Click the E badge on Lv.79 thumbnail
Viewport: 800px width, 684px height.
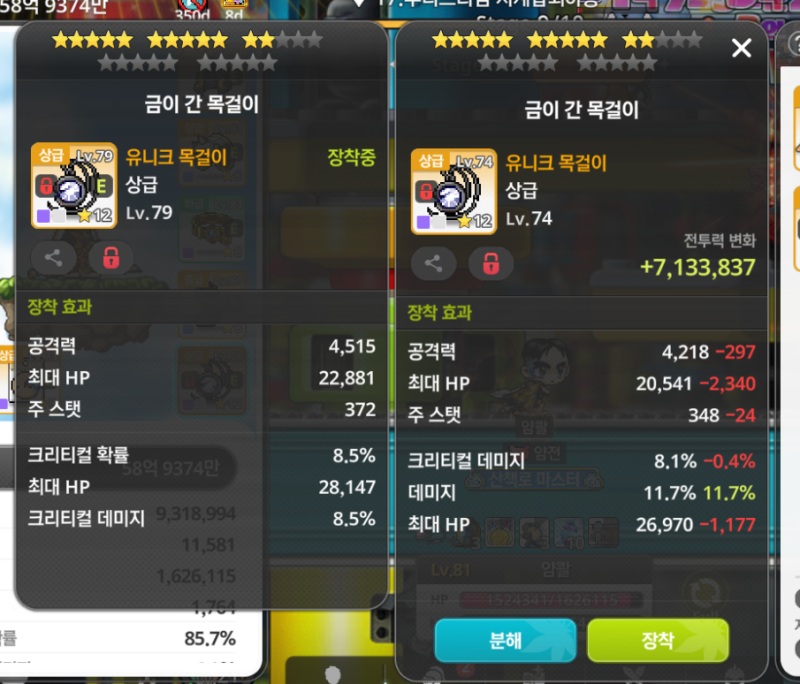102,186
